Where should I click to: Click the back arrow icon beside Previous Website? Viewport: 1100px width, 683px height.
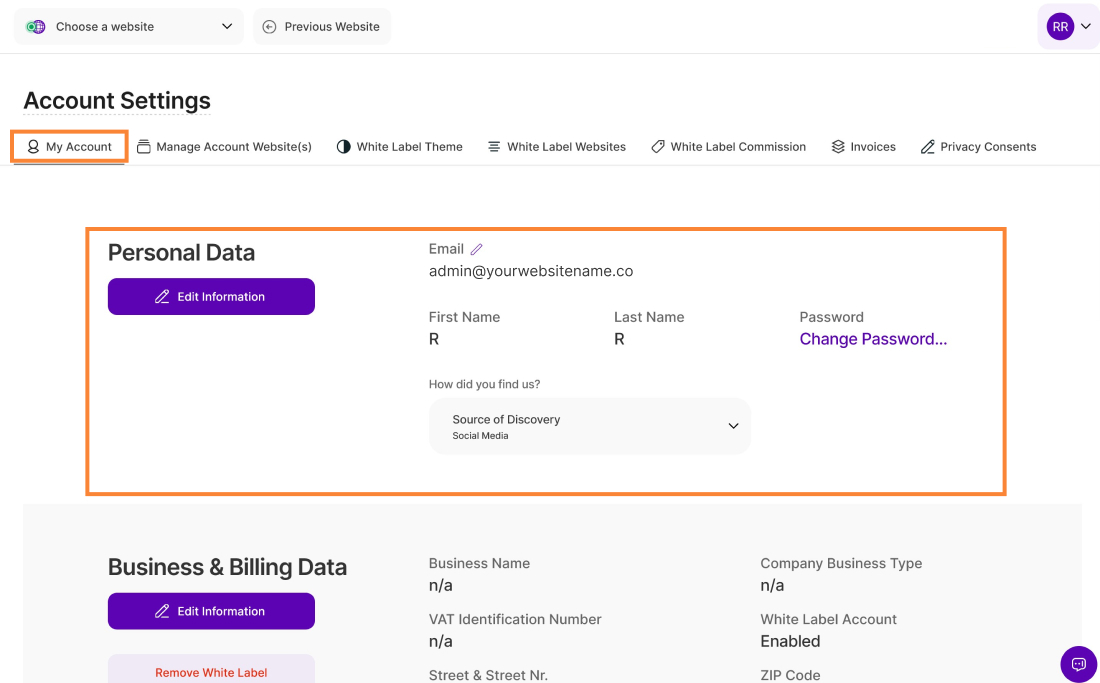point(269,27)
